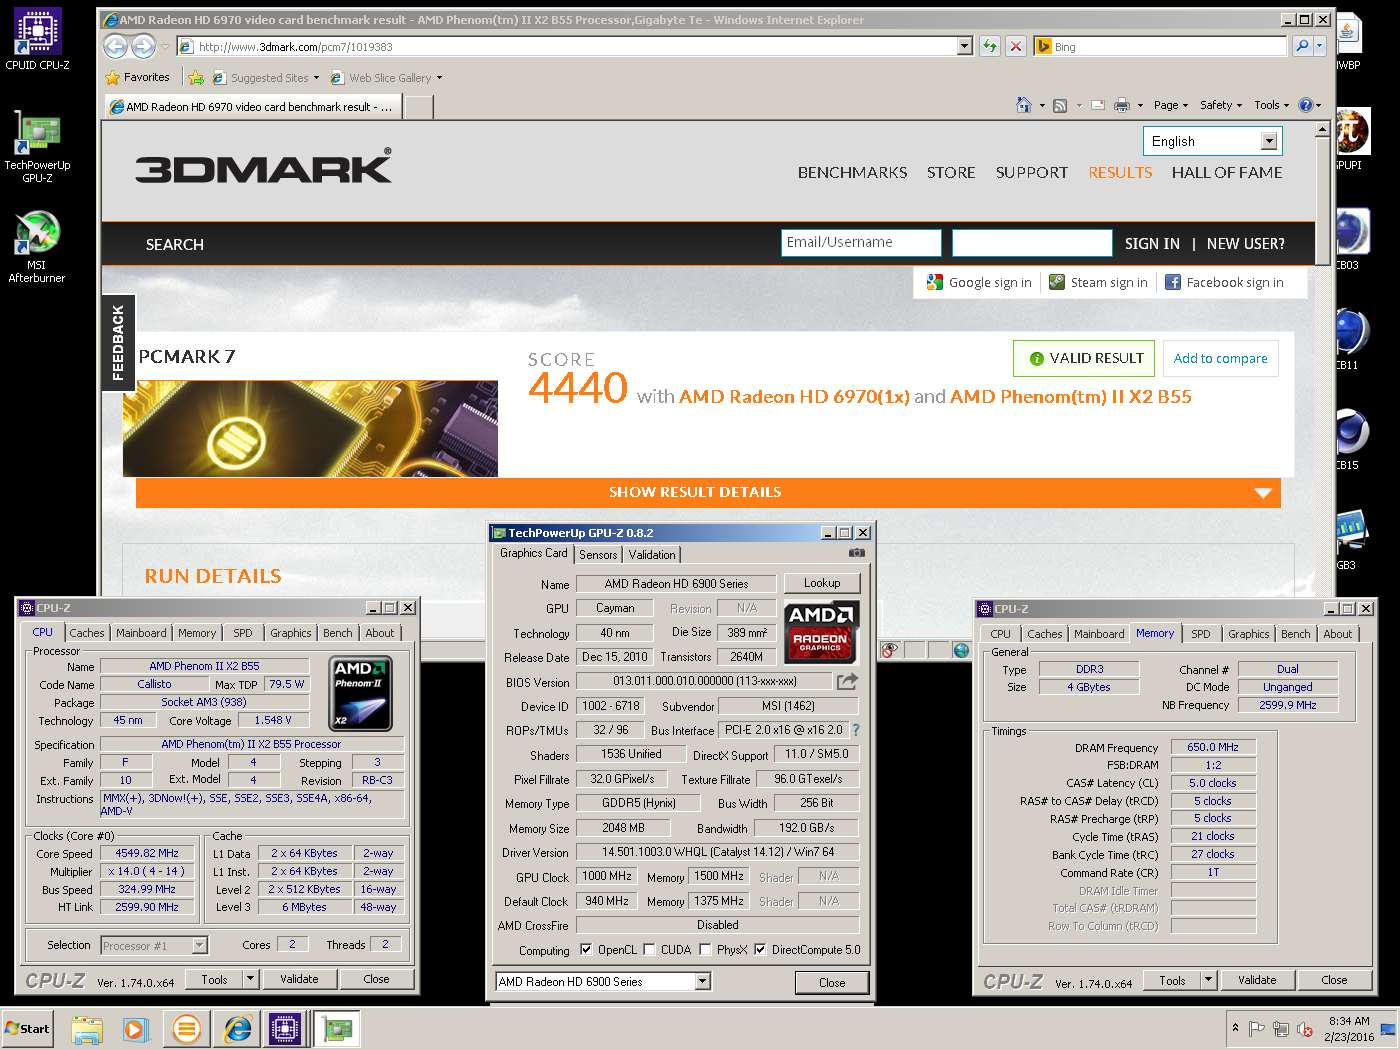This screenshot has width=1400, height=1050.
Task: Click the vertical Feedback side tab
Action: tap(118, 342)
